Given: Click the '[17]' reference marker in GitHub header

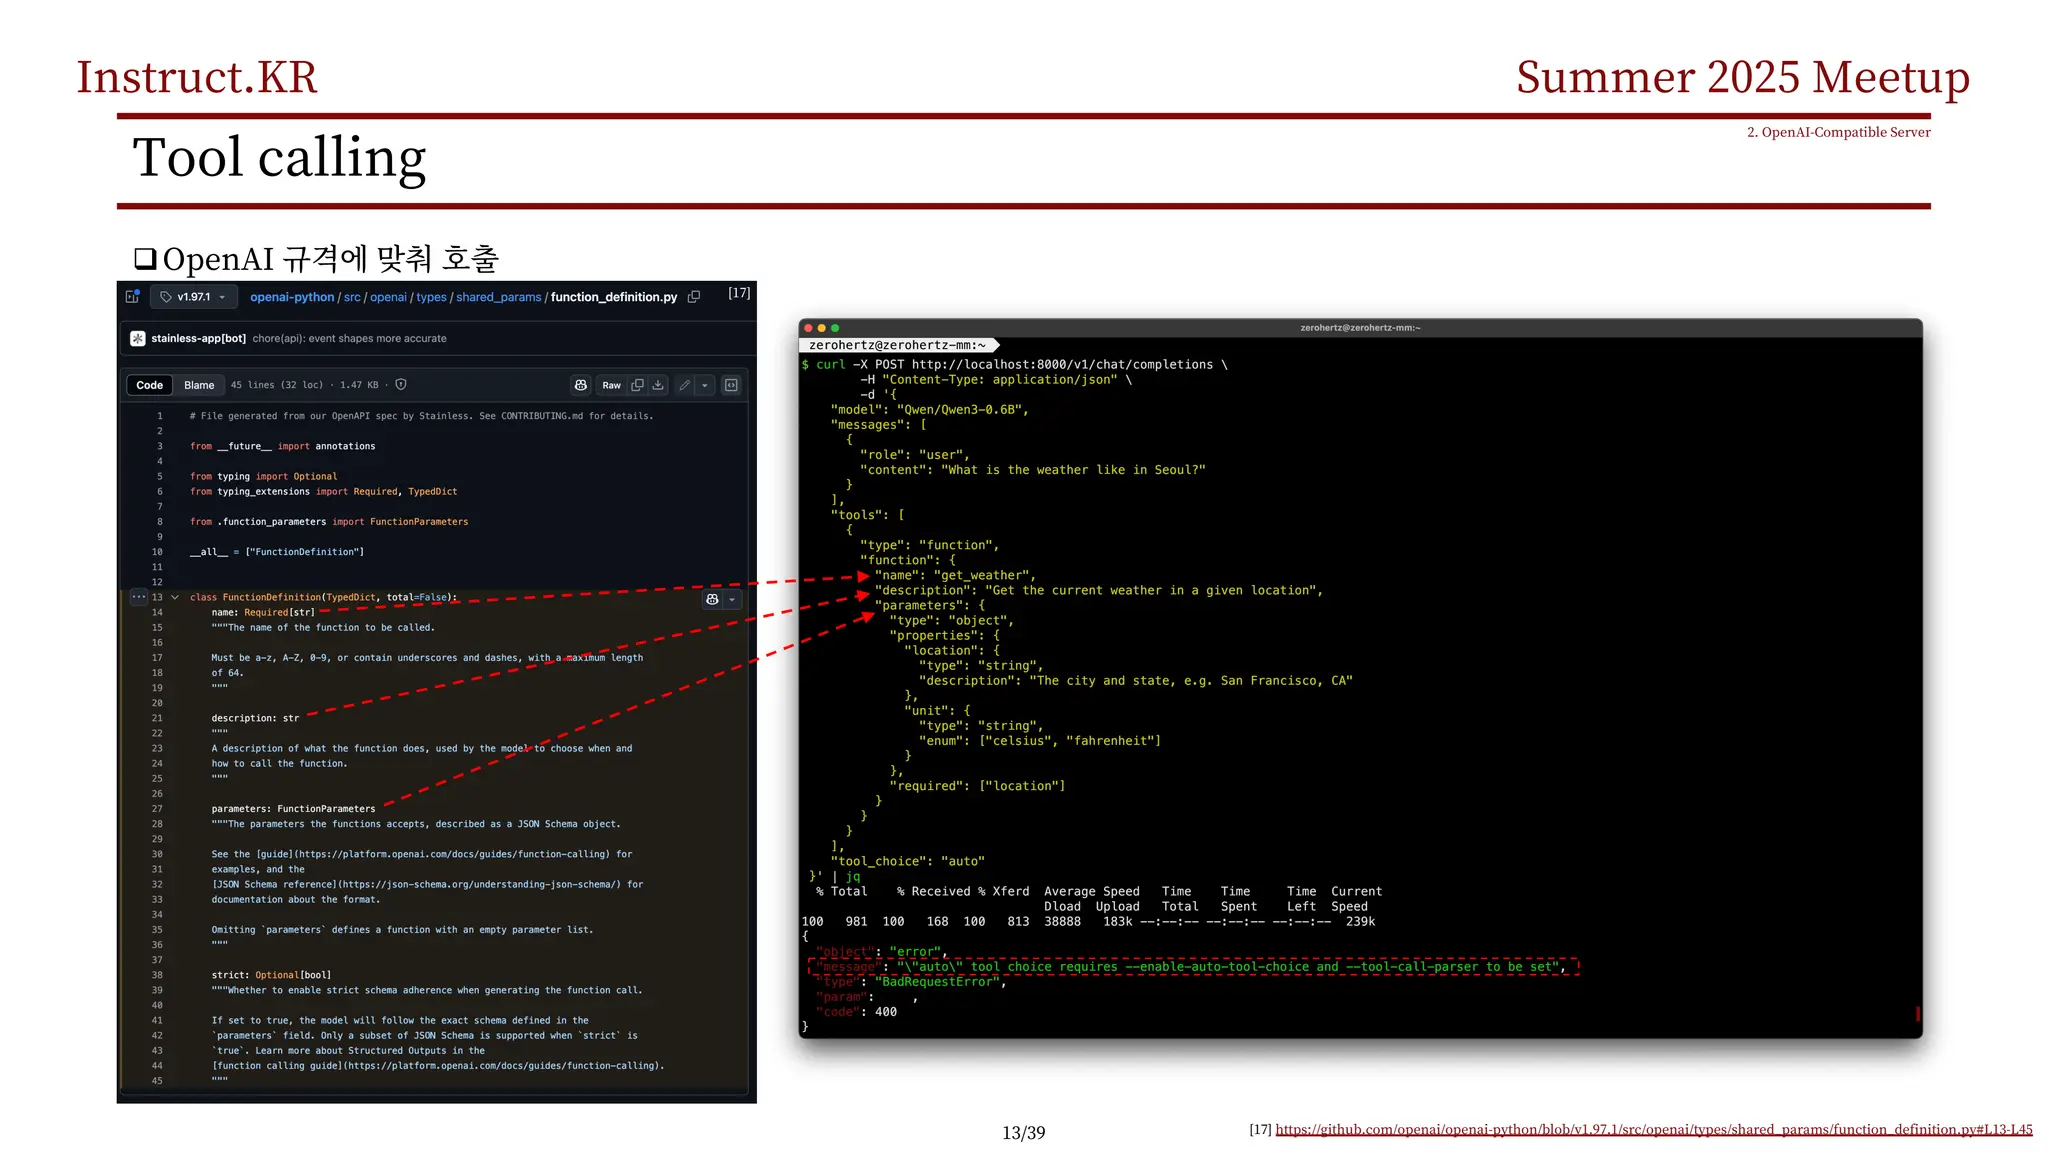Looking at the screenshot, I should 739,293.
